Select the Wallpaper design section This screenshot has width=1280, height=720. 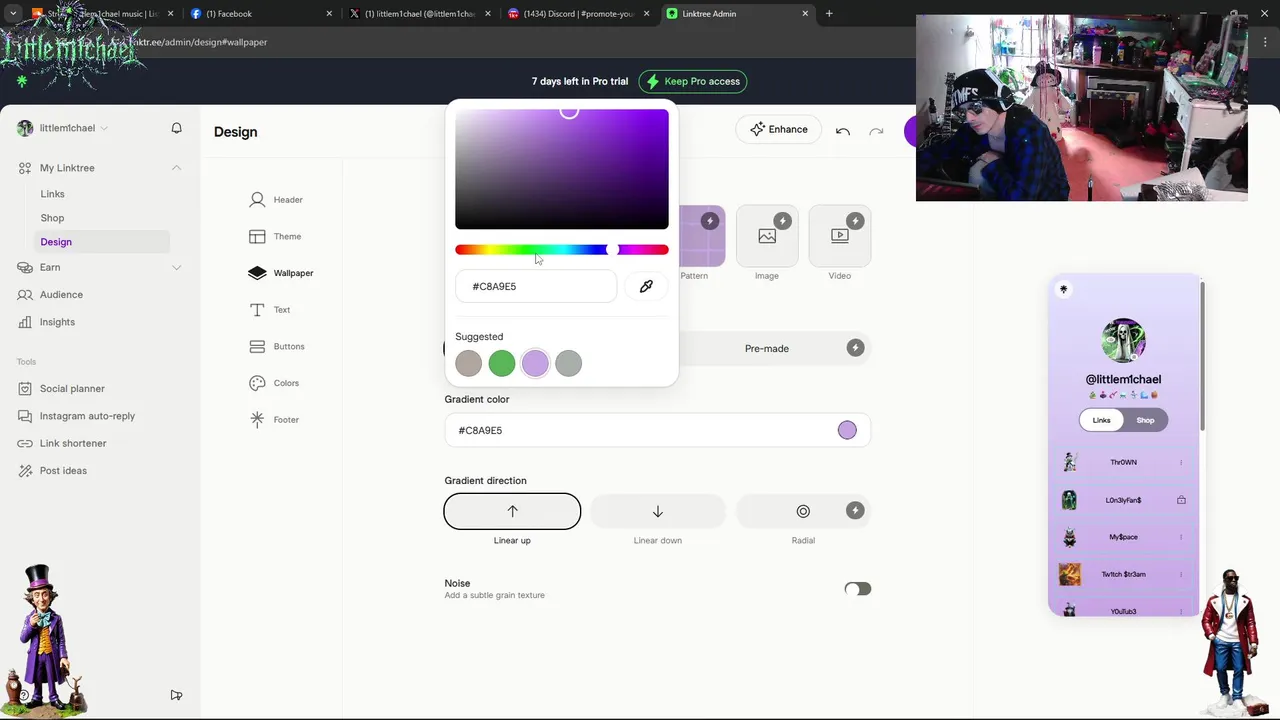click(281, 273)
